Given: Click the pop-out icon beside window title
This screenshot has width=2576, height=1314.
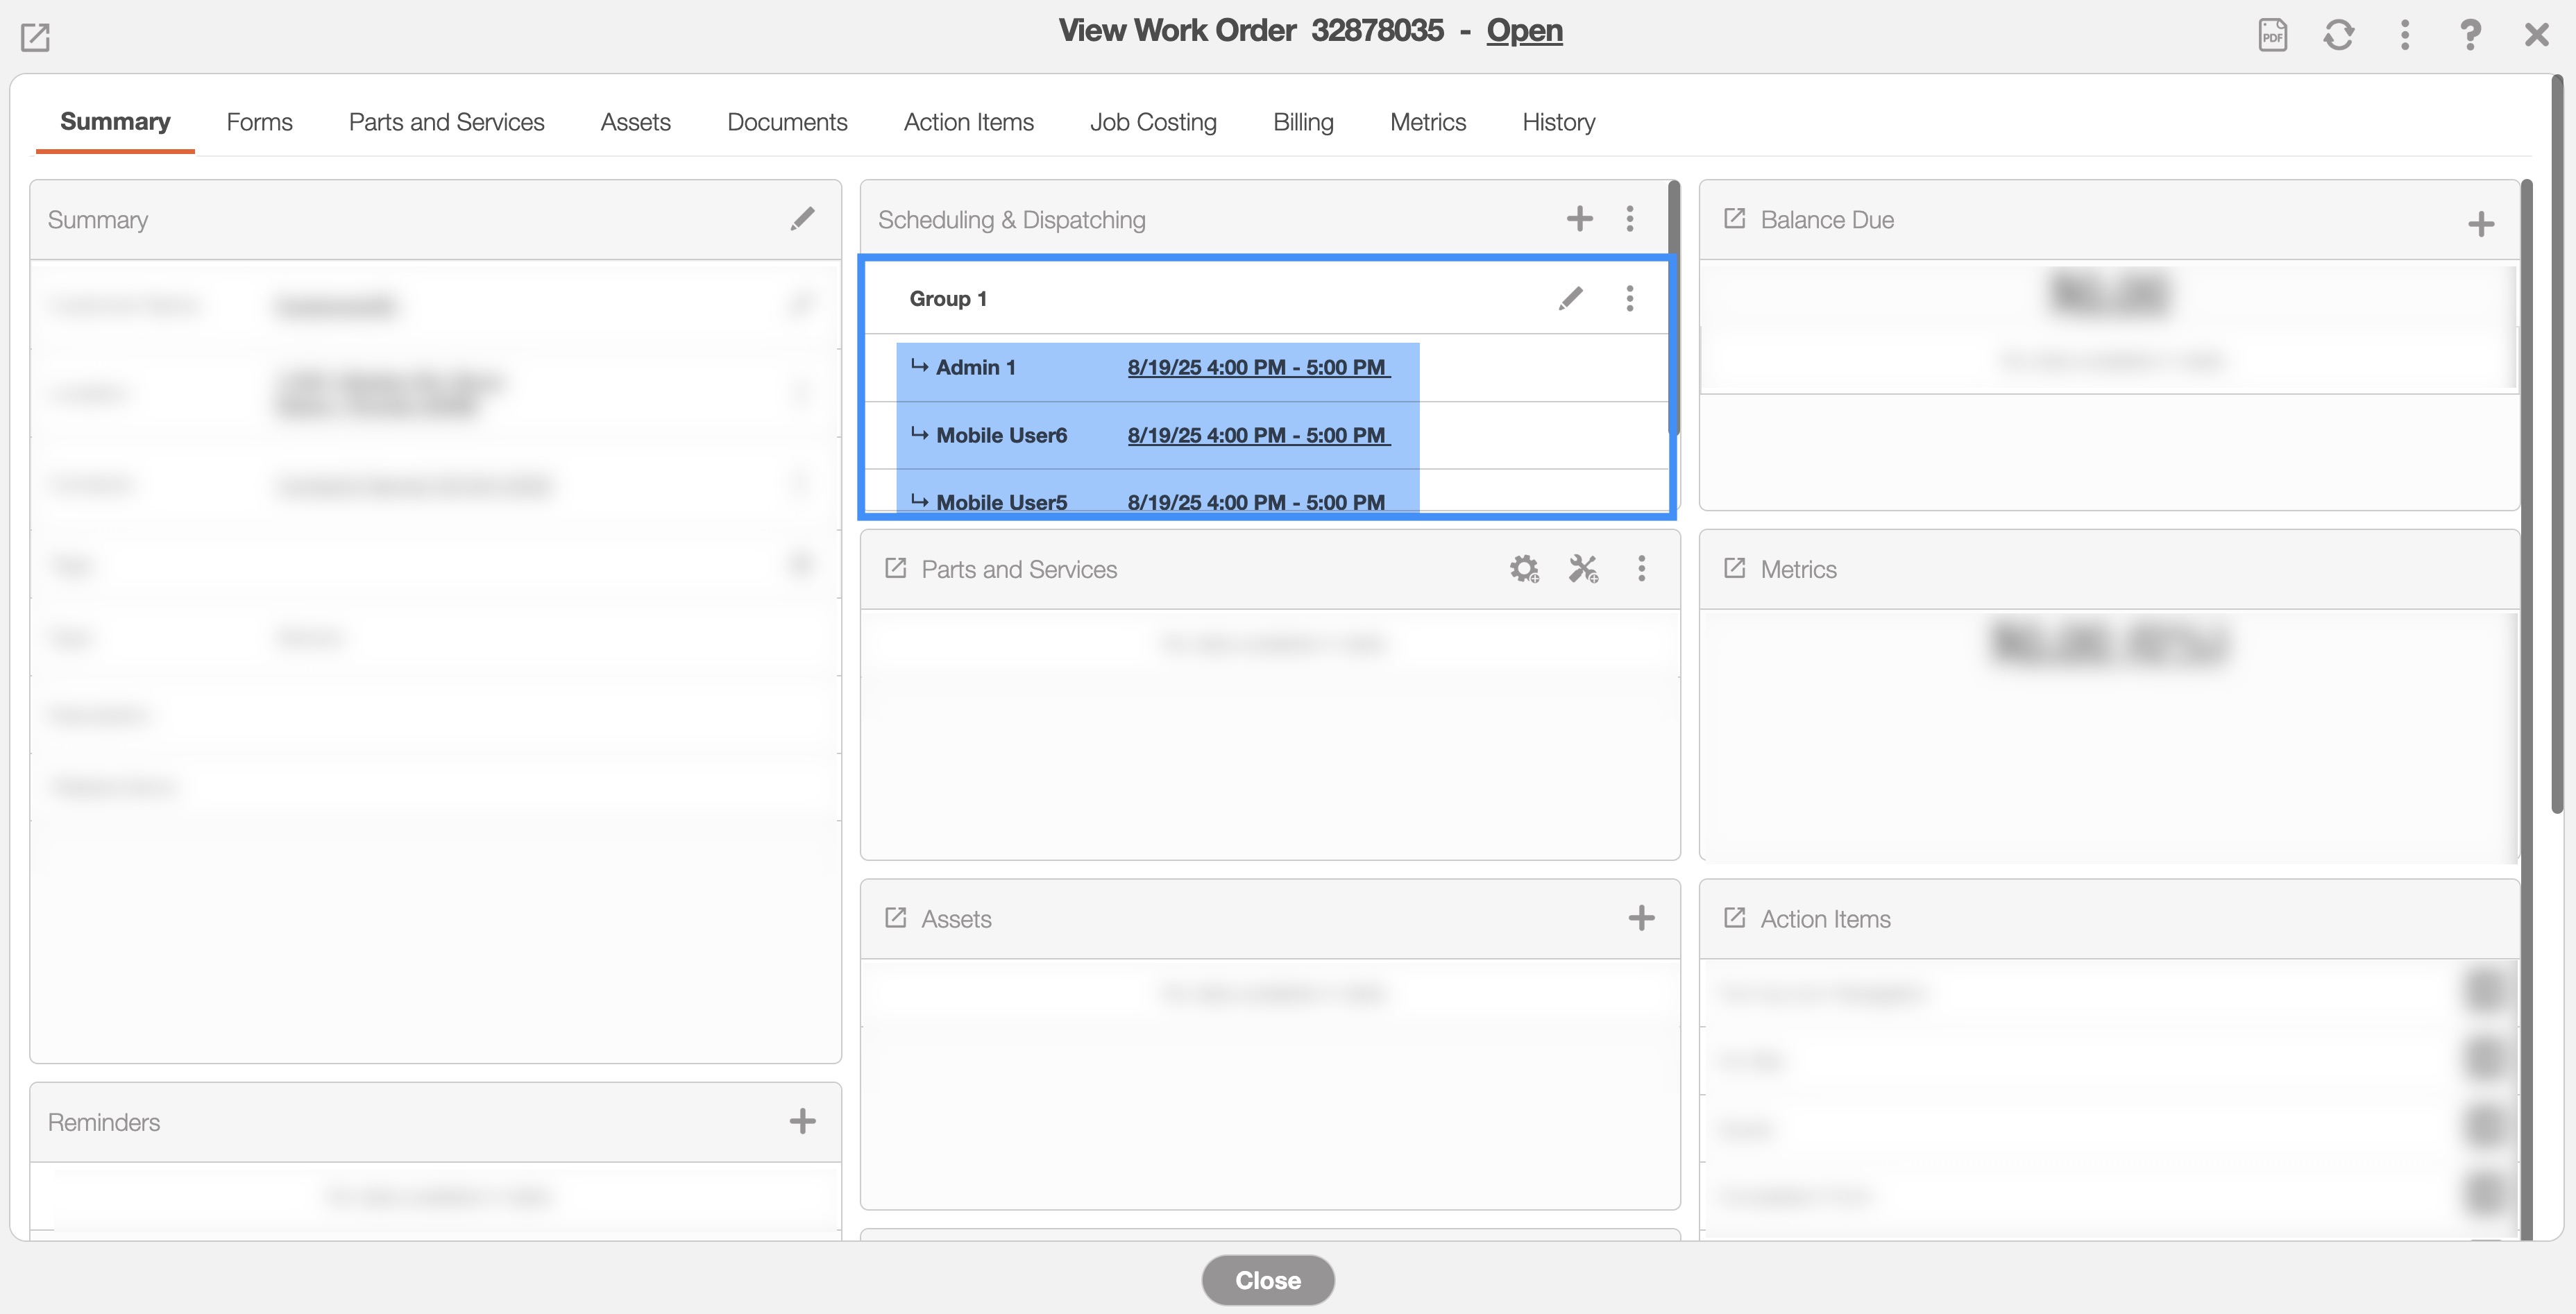Looking at the screenshot, I should click(35, 37).
